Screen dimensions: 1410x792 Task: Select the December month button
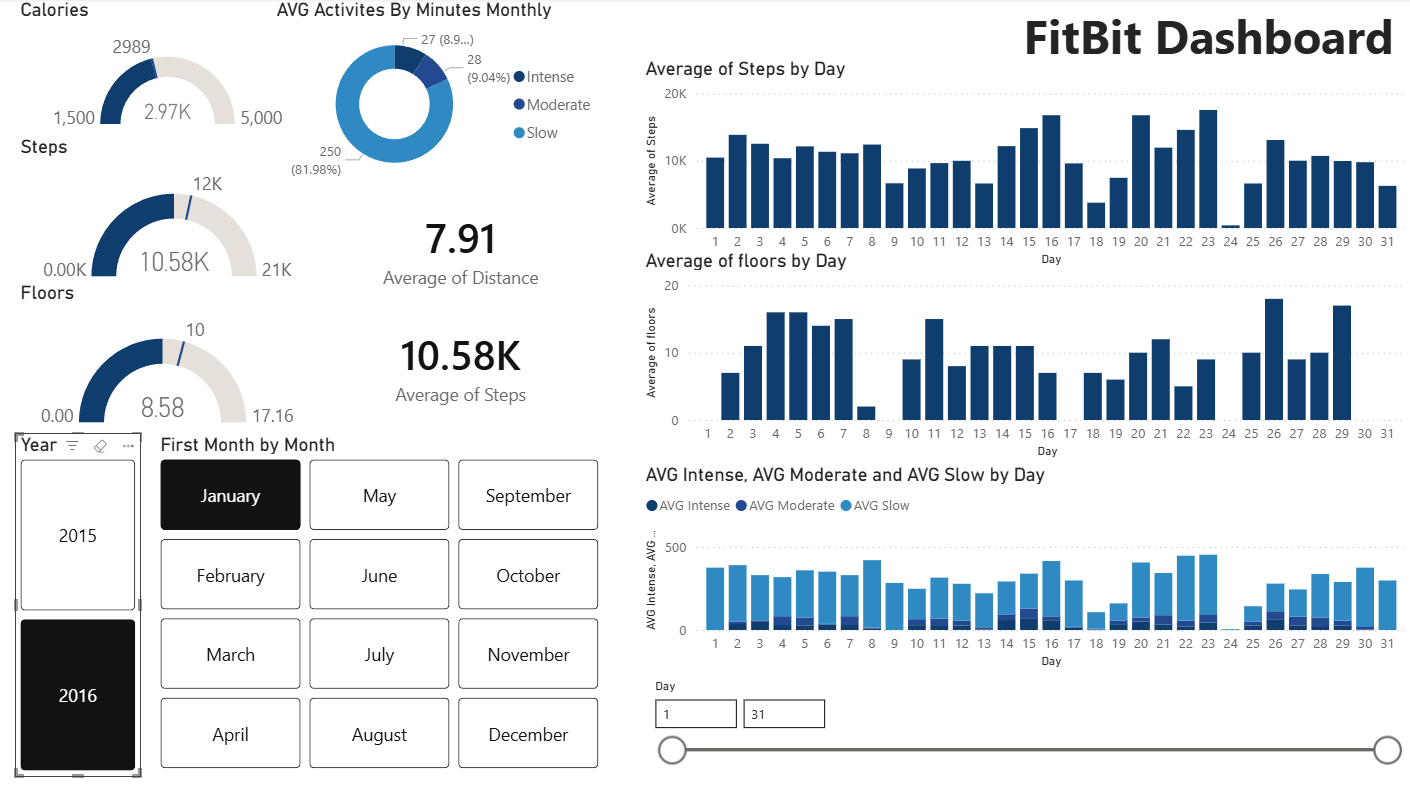528,733
